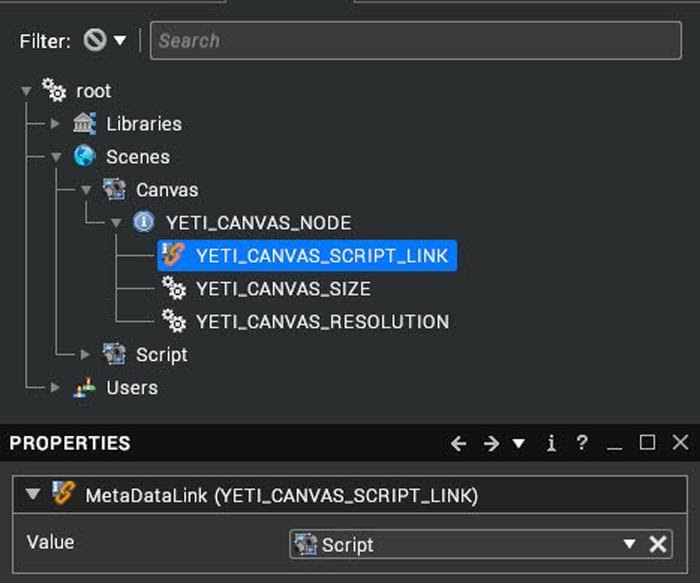700x583 pixels.
Task: Collapse the root tree node
Action: (x=26, y=91)
